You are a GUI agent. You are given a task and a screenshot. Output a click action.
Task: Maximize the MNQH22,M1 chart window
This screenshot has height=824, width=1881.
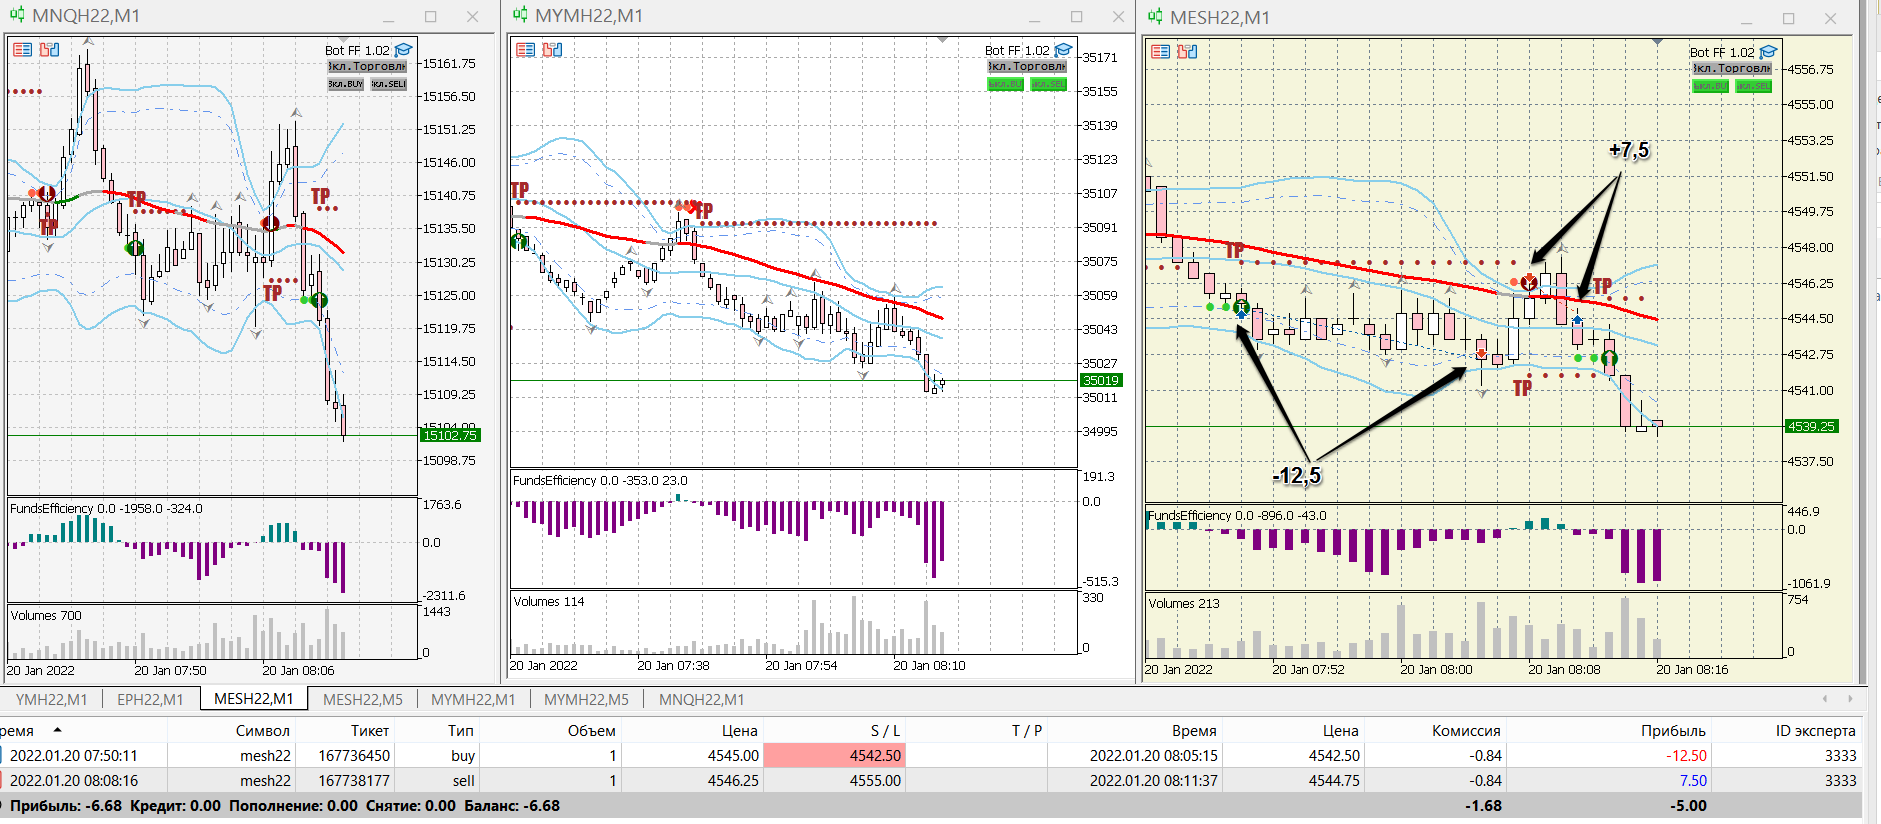(431, 16)
